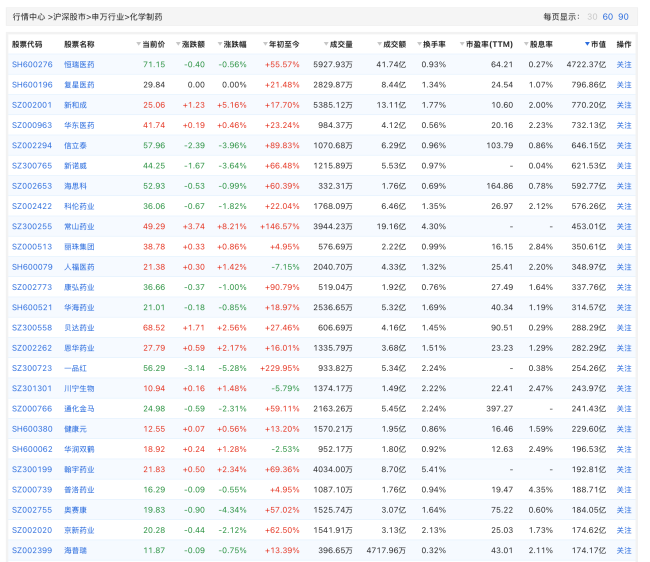
Task: Open 沪深股市 breadcrumb link
Action: click(69, 17)
